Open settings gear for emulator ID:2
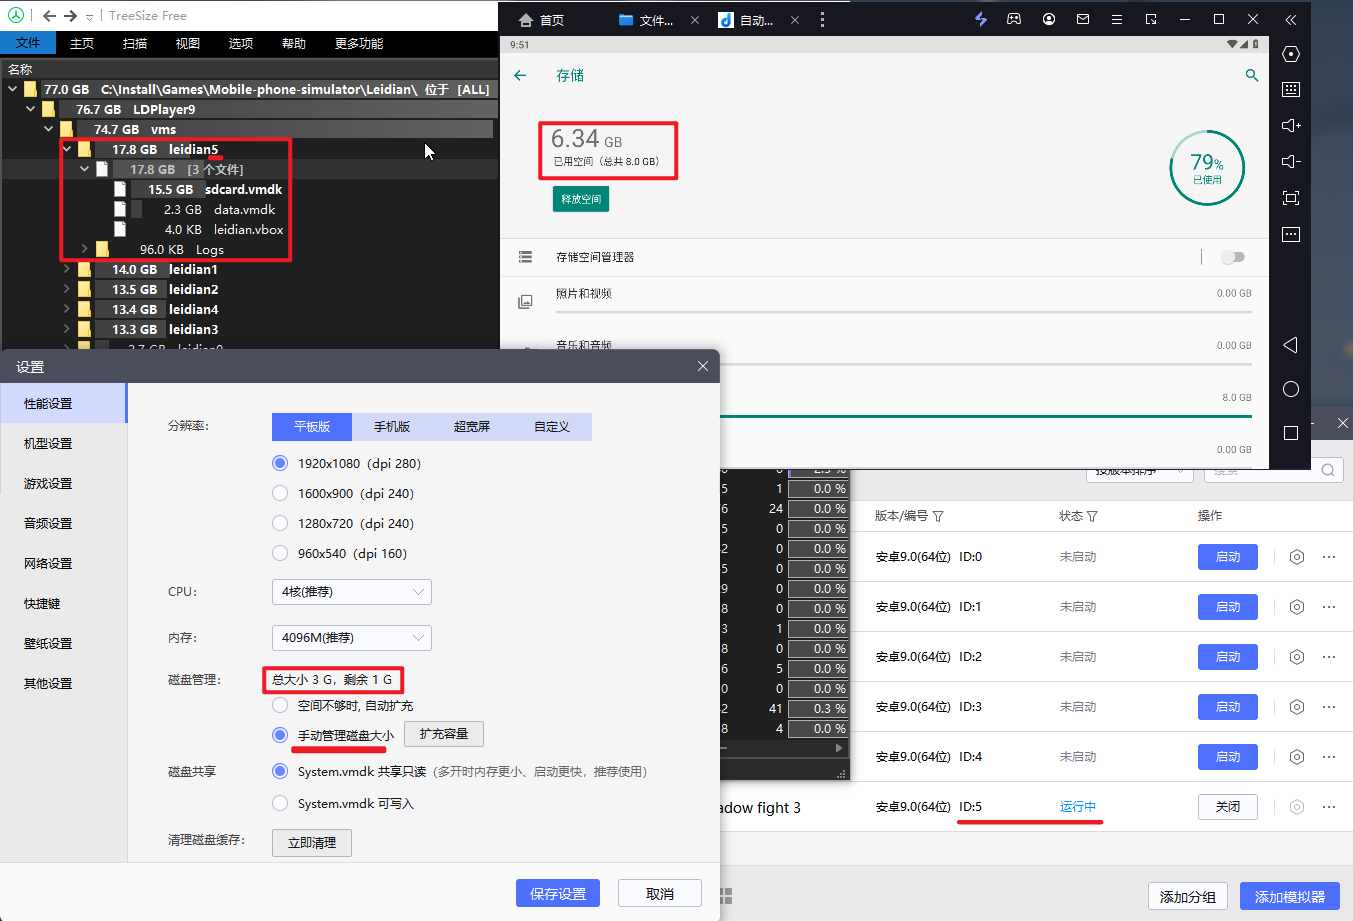Screen dimensions: 1353x921 click(1297, 657)
